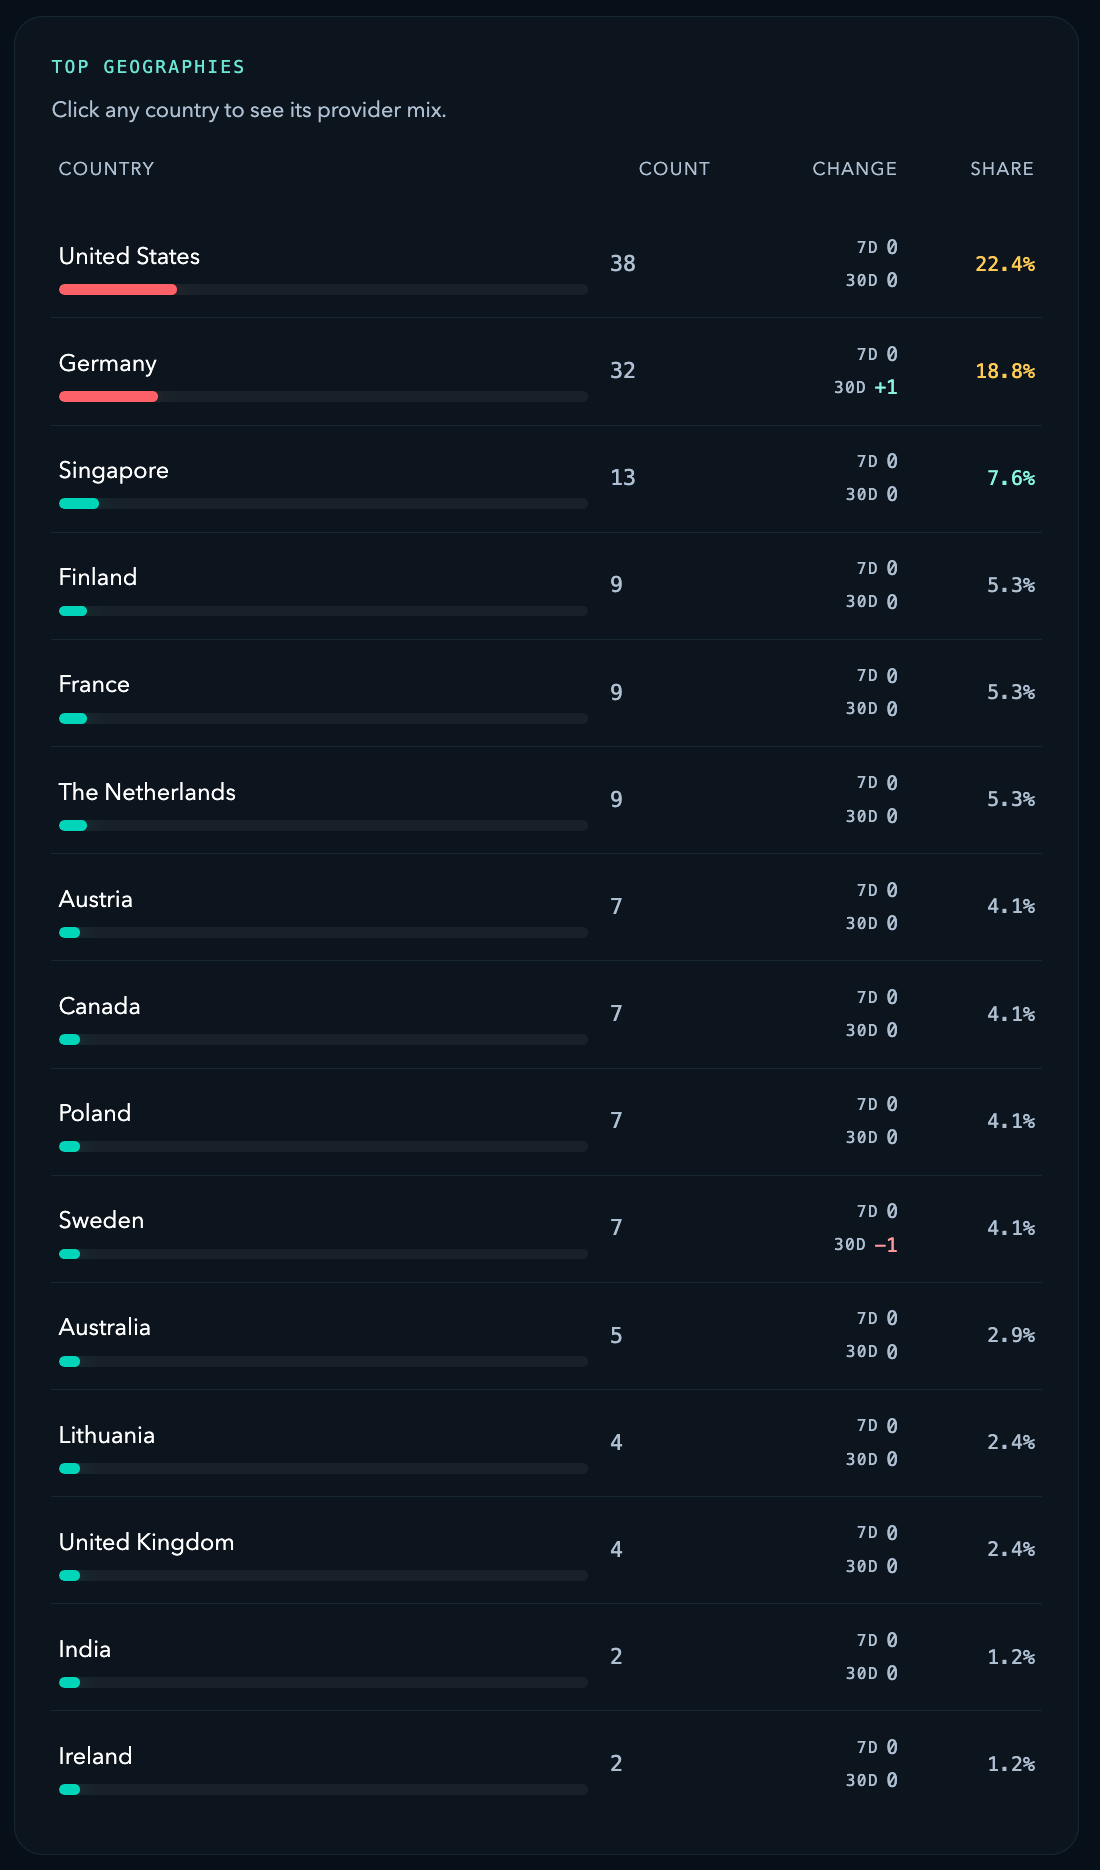Open Singapore's provider mix details

(x=112, y=470)
